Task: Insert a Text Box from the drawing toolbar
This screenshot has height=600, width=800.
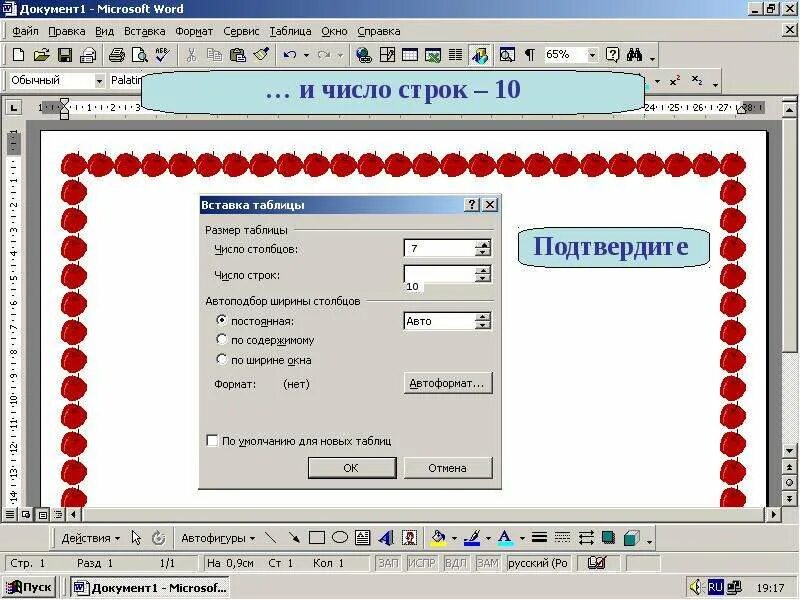Action: click(x=363, y=538)
